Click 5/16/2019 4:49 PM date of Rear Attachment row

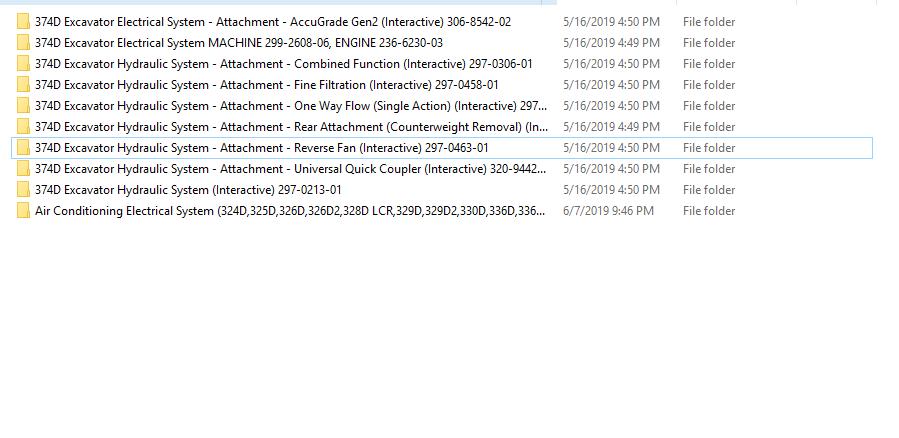coord(611,127)
